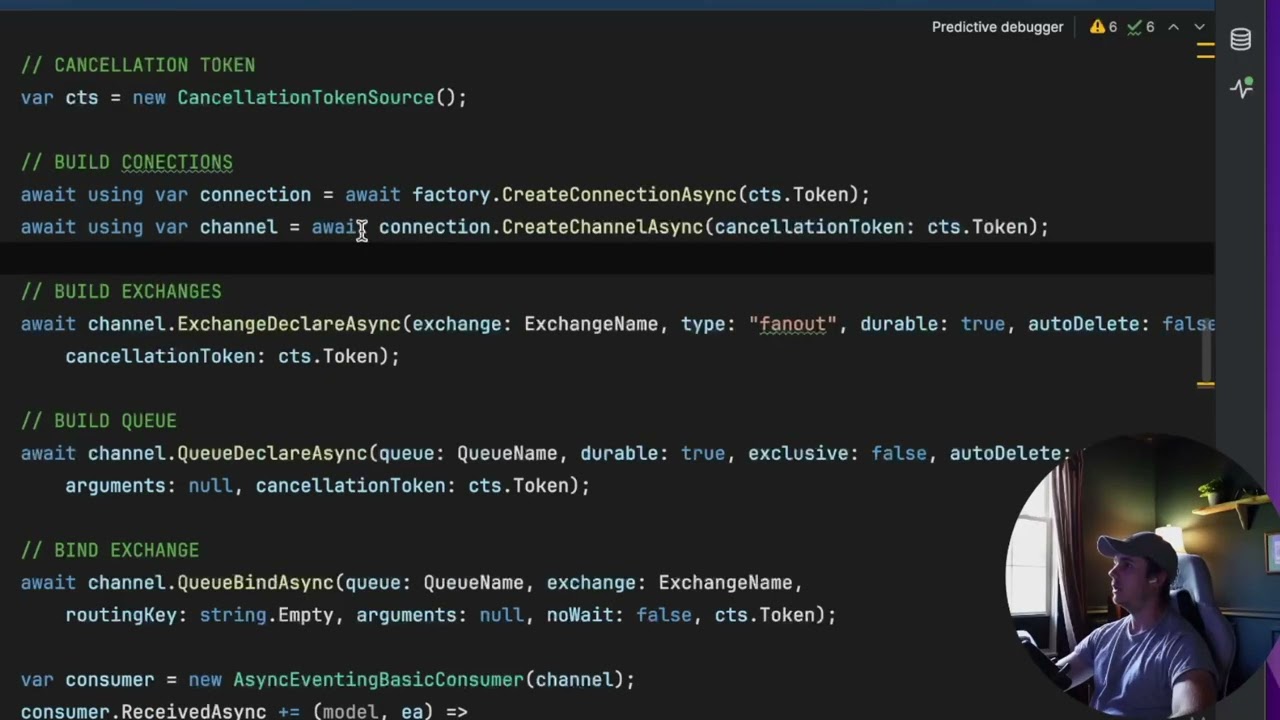Click 'QueueDeclareAsync' method name

(272, 453)
